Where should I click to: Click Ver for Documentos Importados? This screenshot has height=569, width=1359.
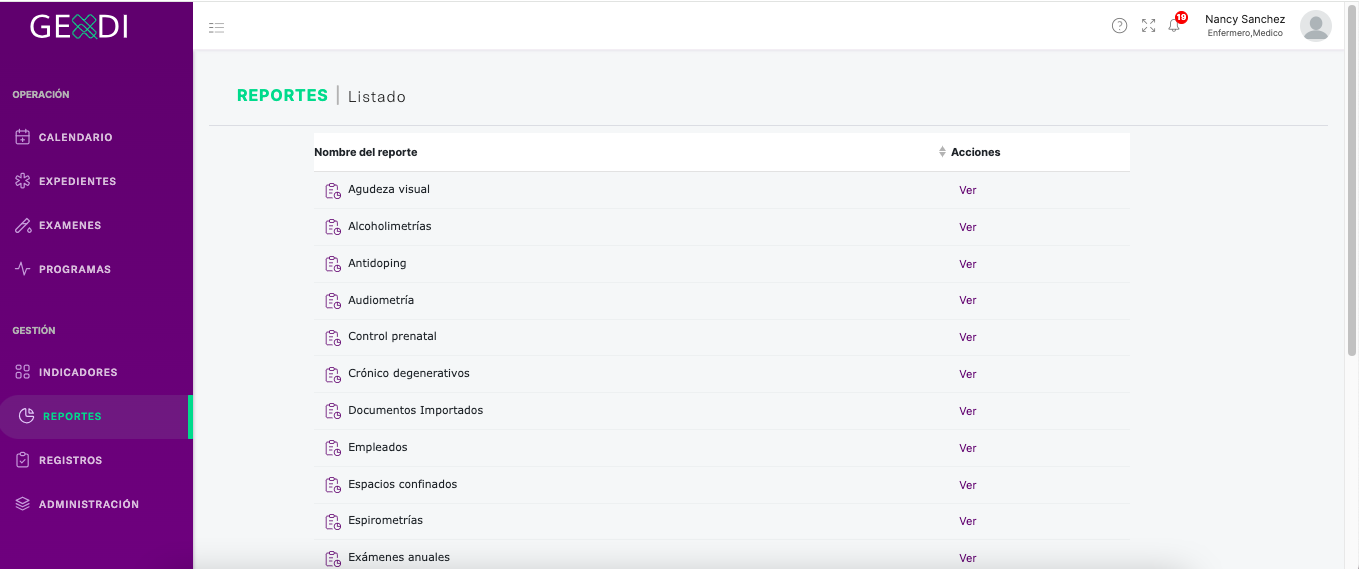point(967,411)
